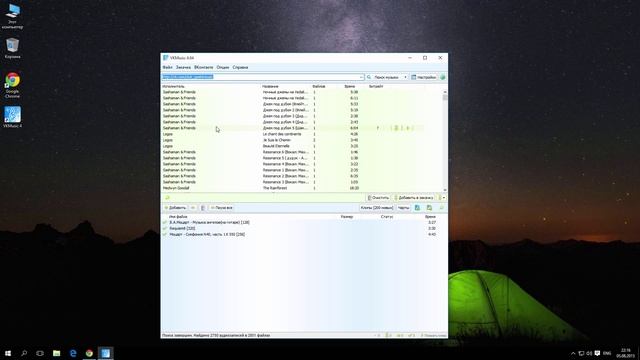Open VKMusic 4 desktop shortcut
This screenshot has height=360, width=640.
coord(12,117)
